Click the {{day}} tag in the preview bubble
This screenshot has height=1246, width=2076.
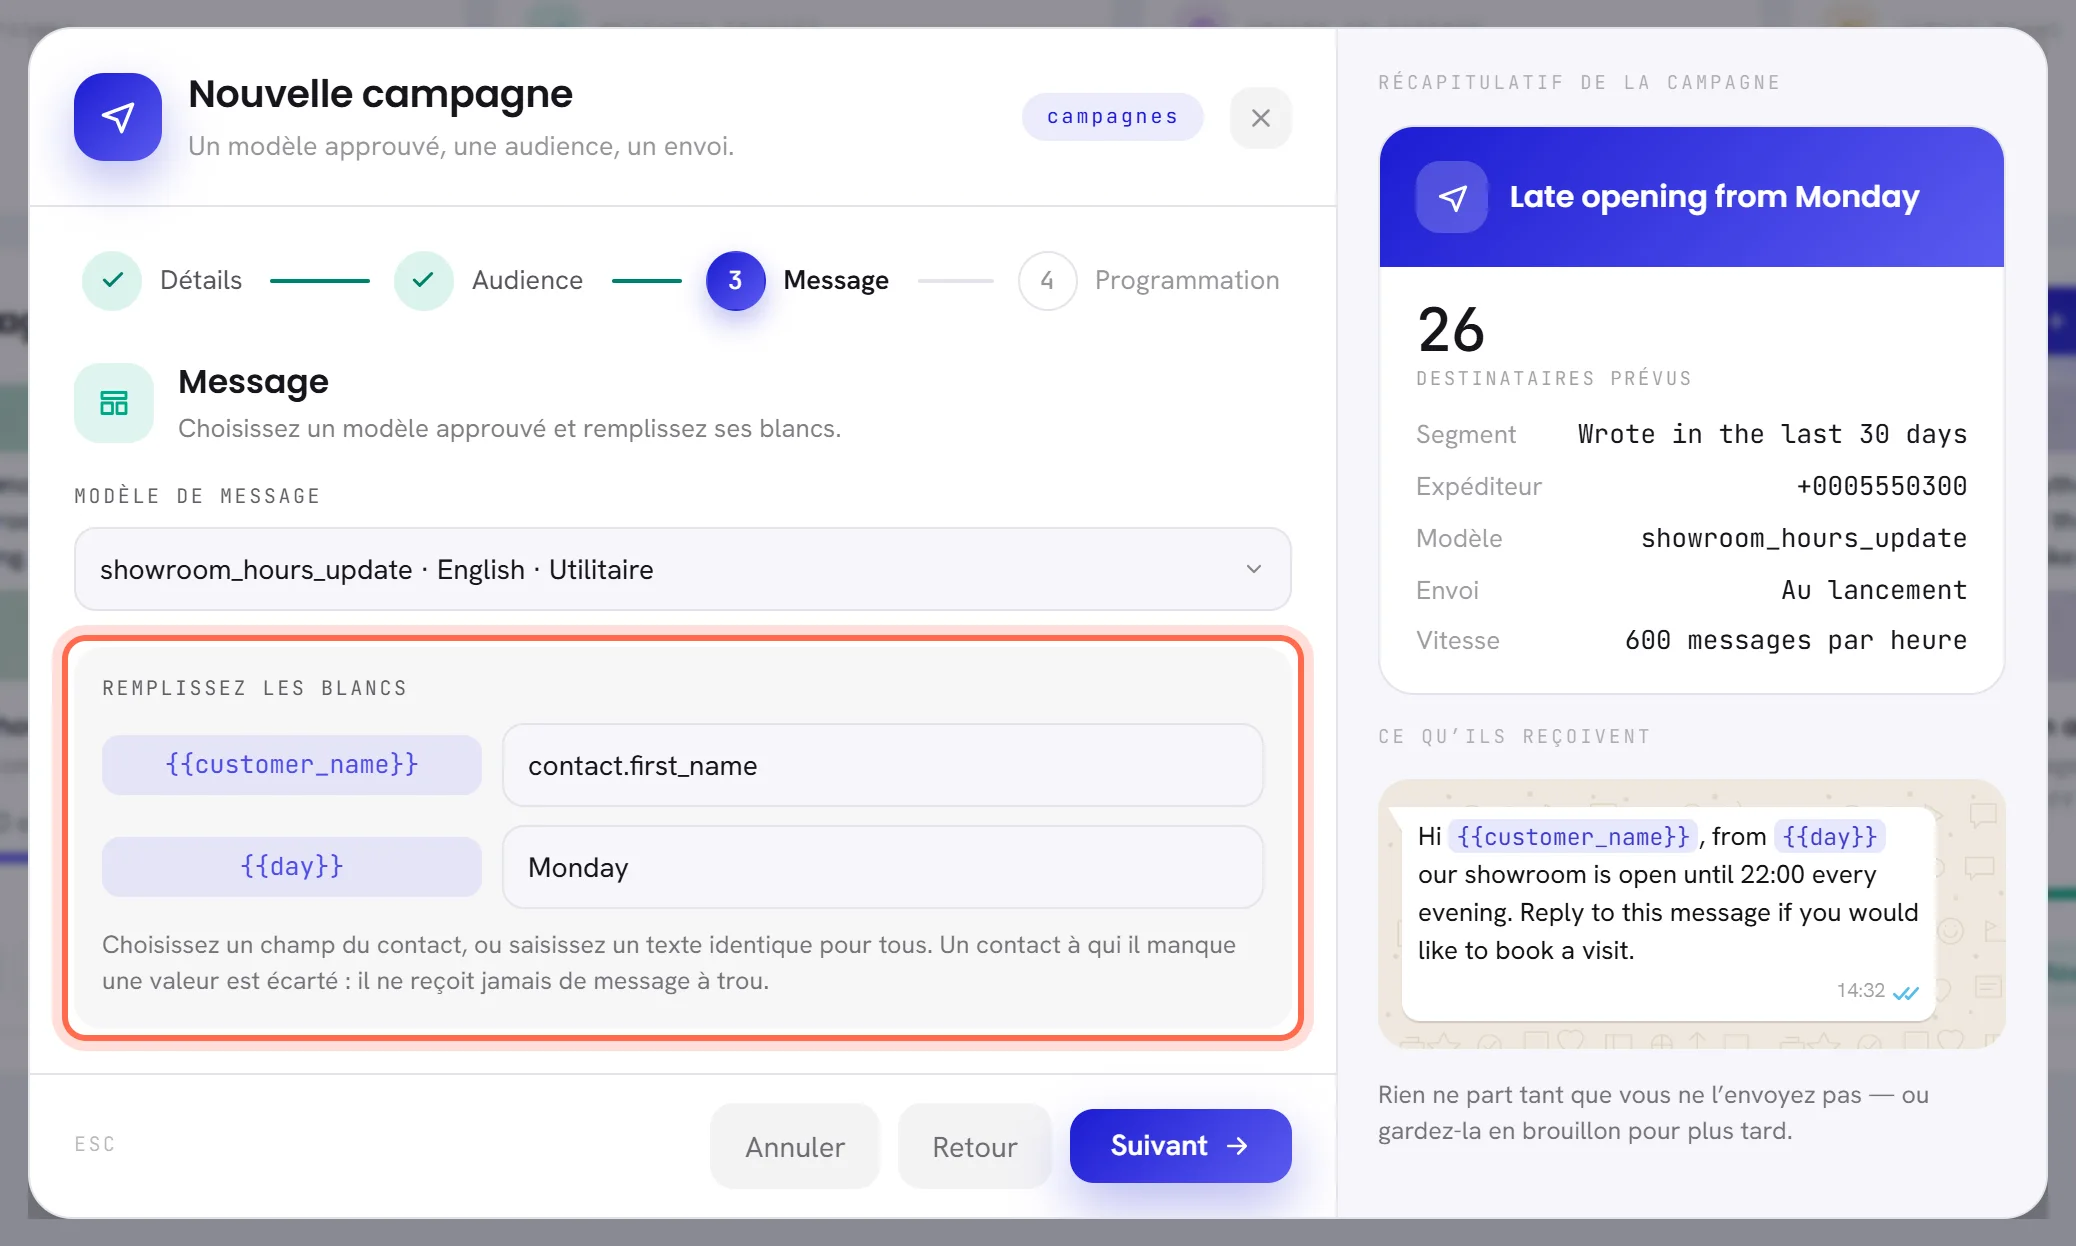[x=1830, y=836]
